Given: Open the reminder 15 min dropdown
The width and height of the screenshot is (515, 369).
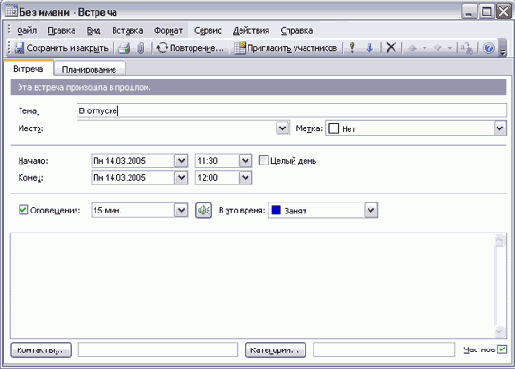Looking at the screenshot, I should click(x=181, y=210).
